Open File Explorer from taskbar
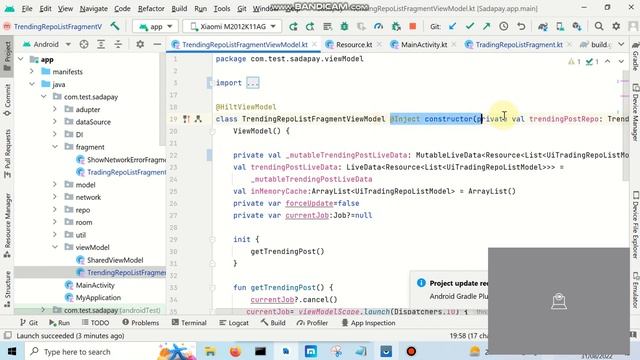This screenshot has width=640, height=360. coord(210,351)
